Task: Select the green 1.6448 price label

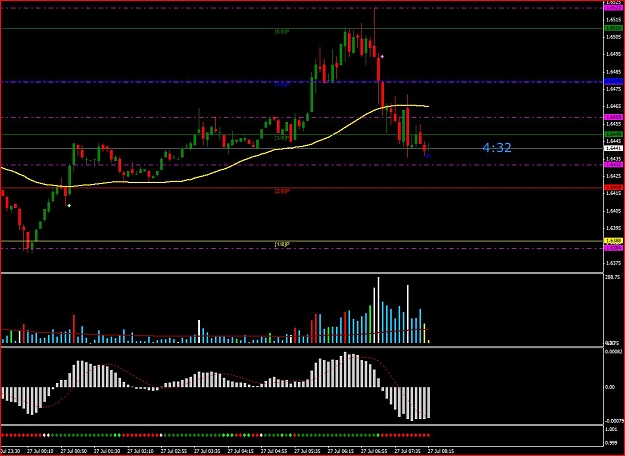Action: pyautogui.click(x=613, y=134)
